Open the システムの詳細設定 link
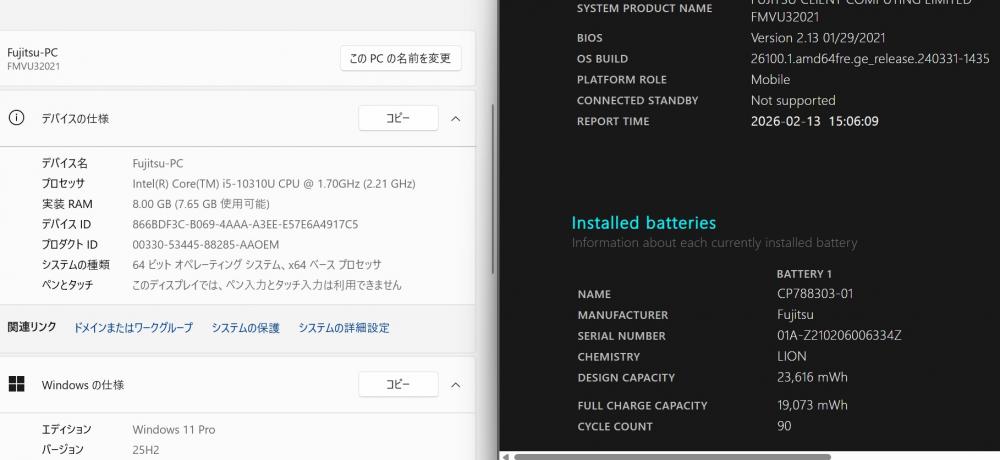The width and height of the screenshot is (1000, 460). [x=344, y=327]
